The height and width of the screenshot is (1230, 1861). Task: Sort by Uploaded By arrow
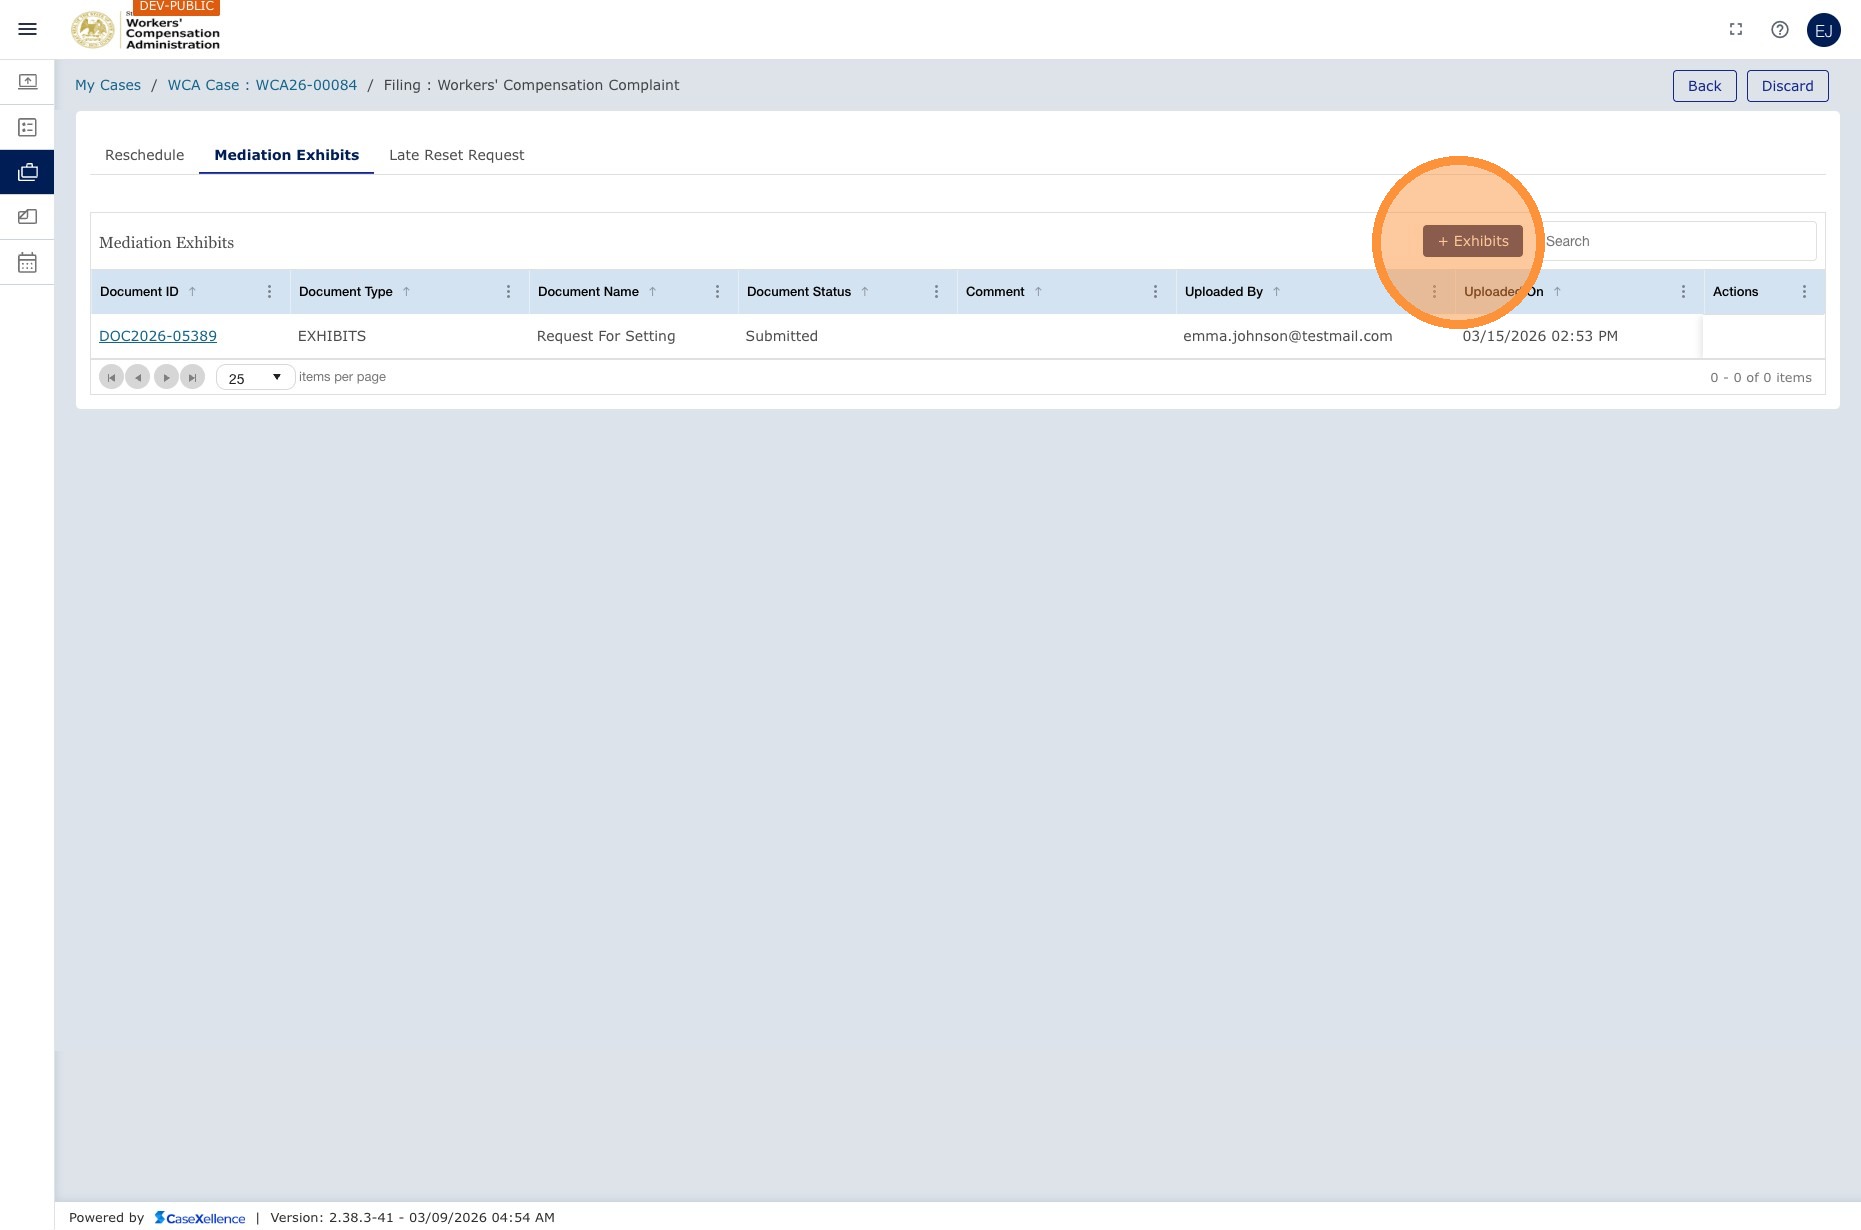[x=1276, y=292]
